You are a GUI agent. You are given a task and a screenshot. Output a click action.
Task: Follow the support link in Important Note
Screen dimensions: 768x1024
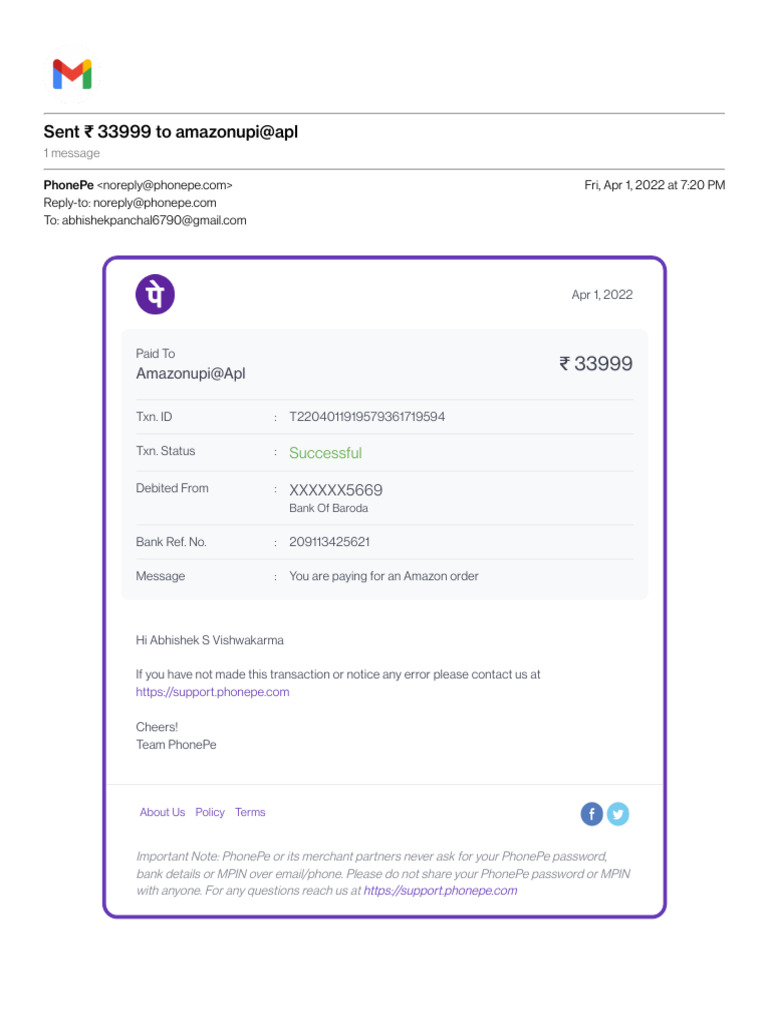pyautogui.click(x=440, y=890)
